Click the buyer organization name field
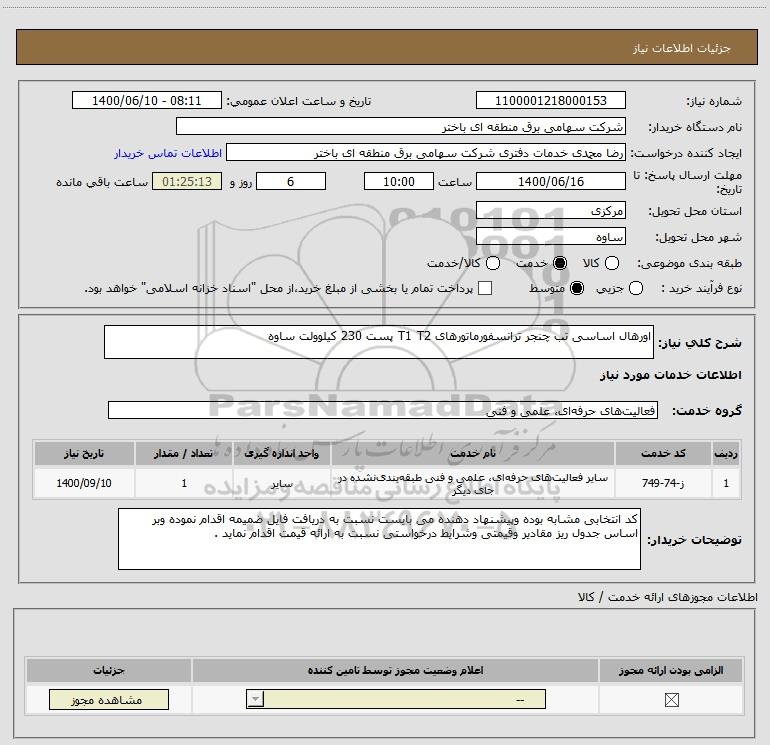The image size is (770, 745). [401, 126]
